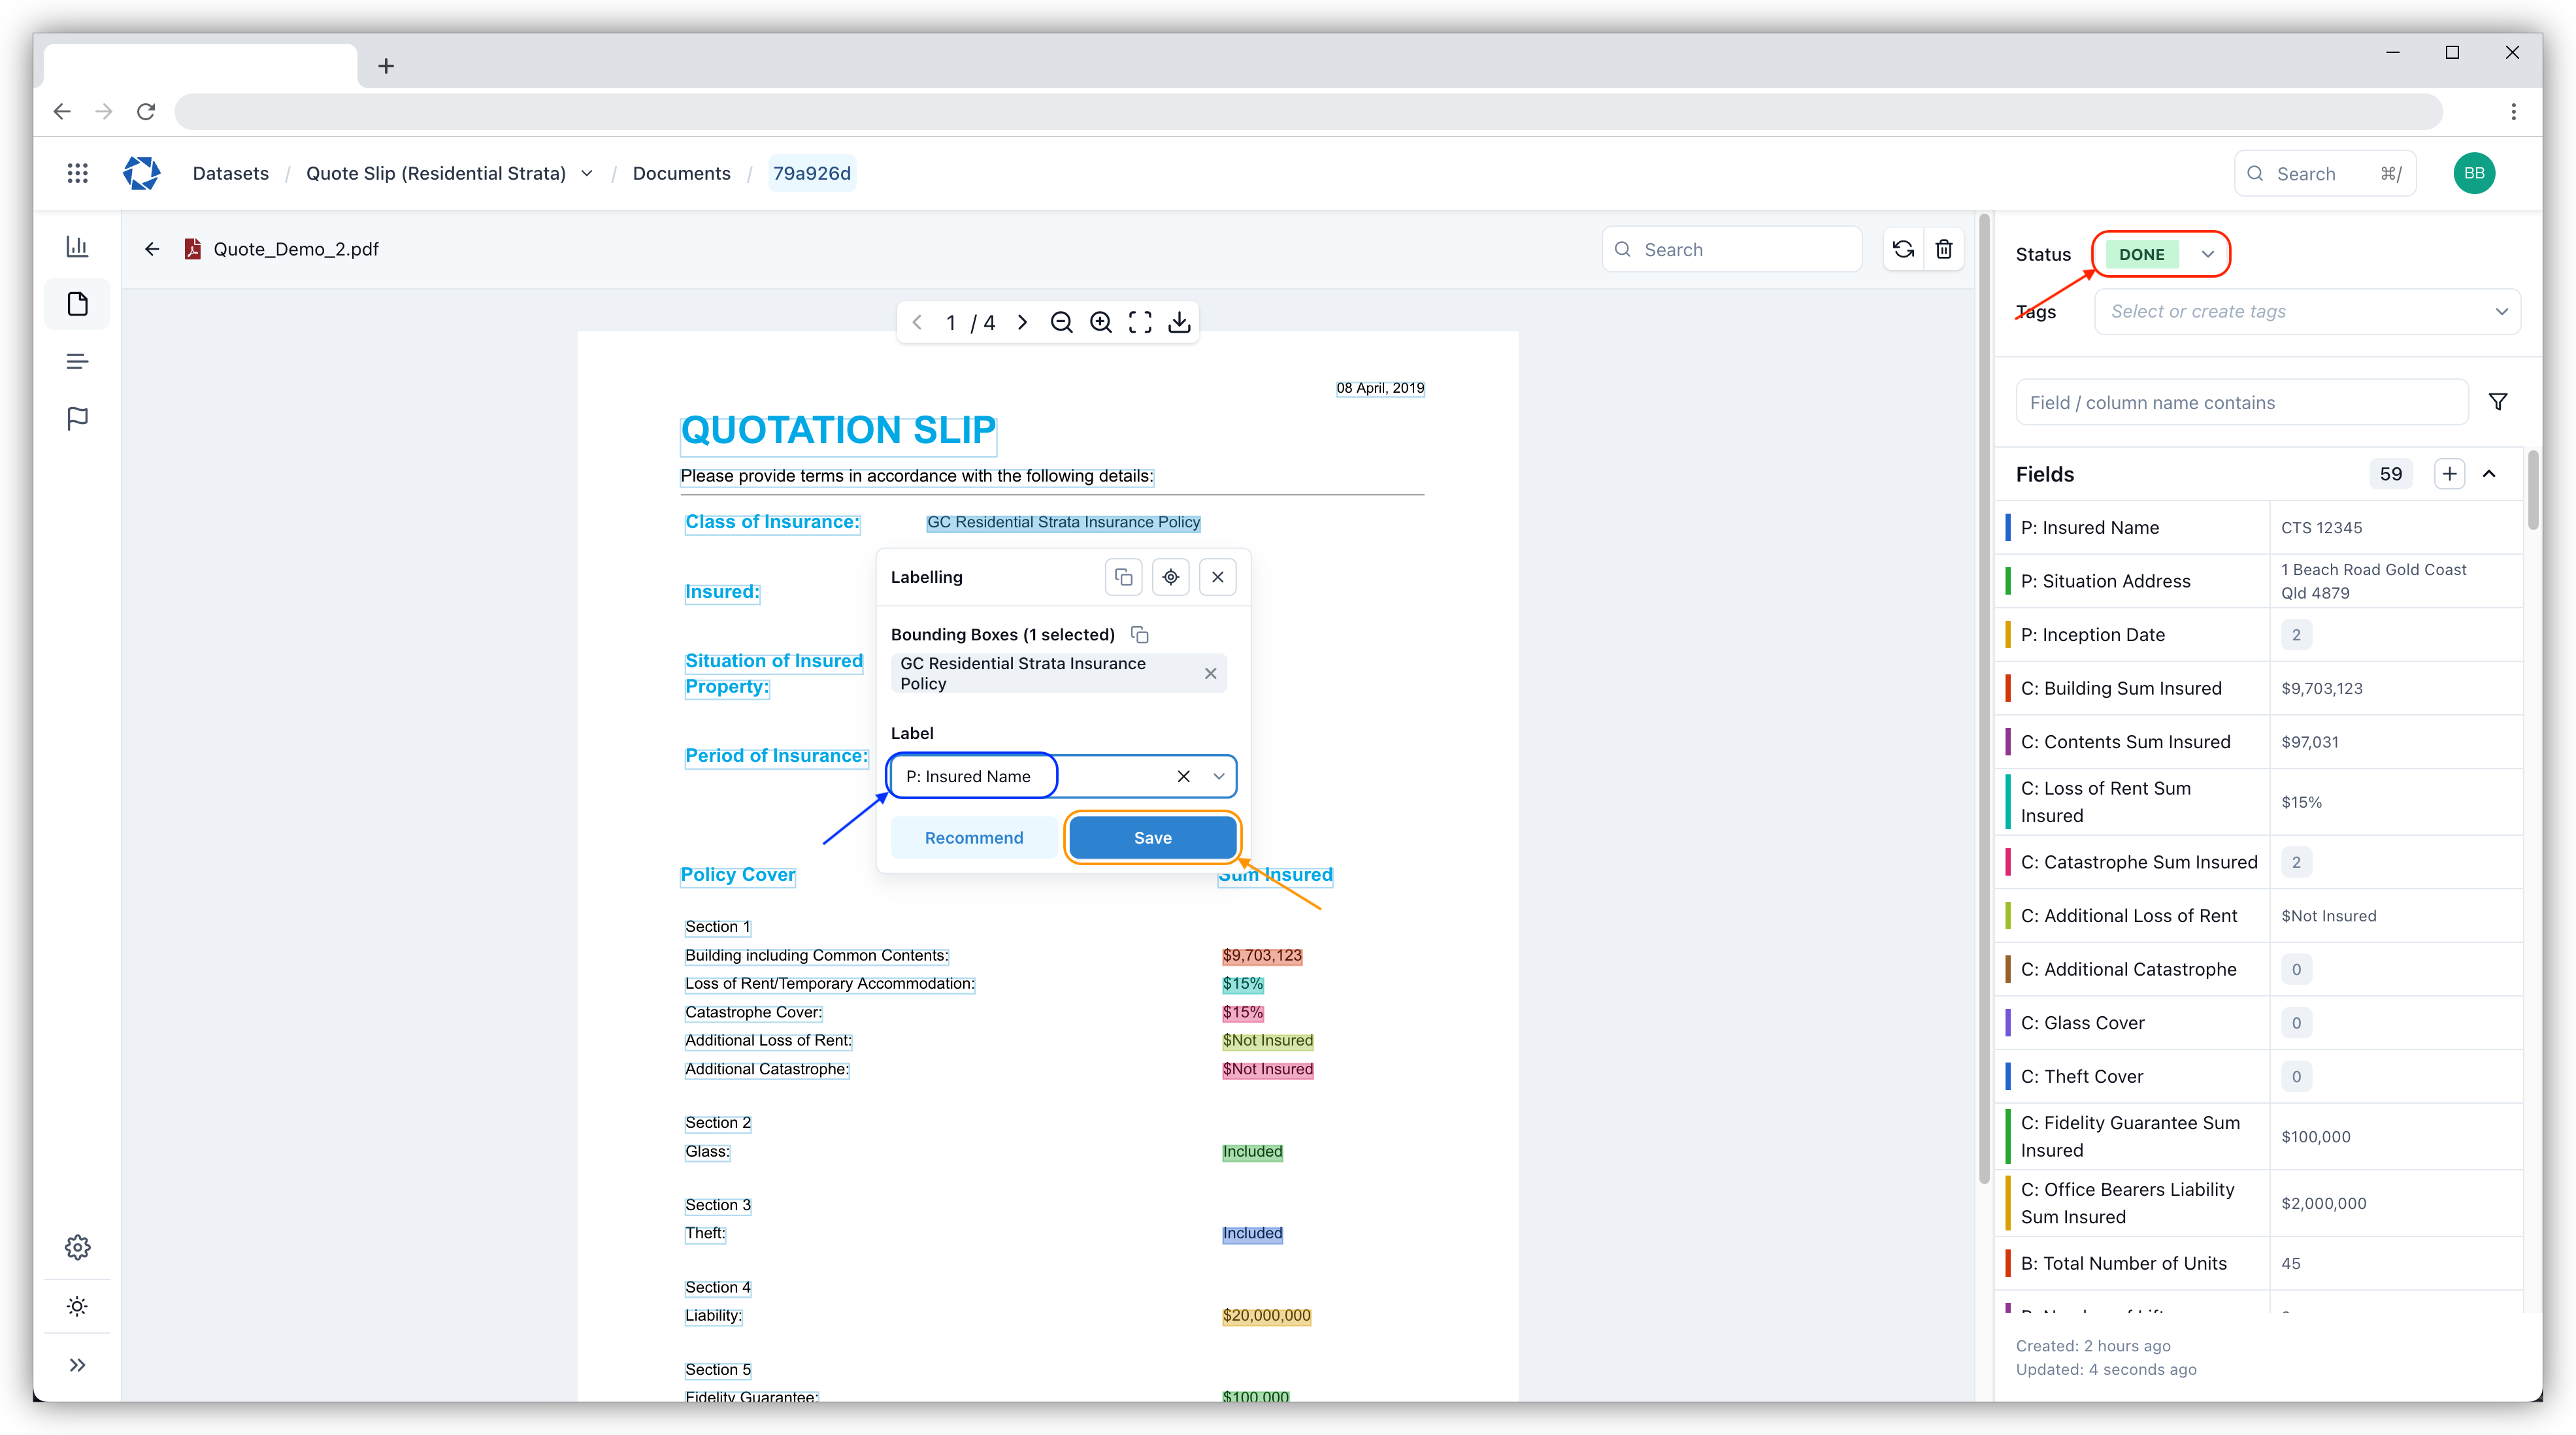2576x1435 pixels.
Task: Open the Datasets breadcrumb
Action: [230, 173]
